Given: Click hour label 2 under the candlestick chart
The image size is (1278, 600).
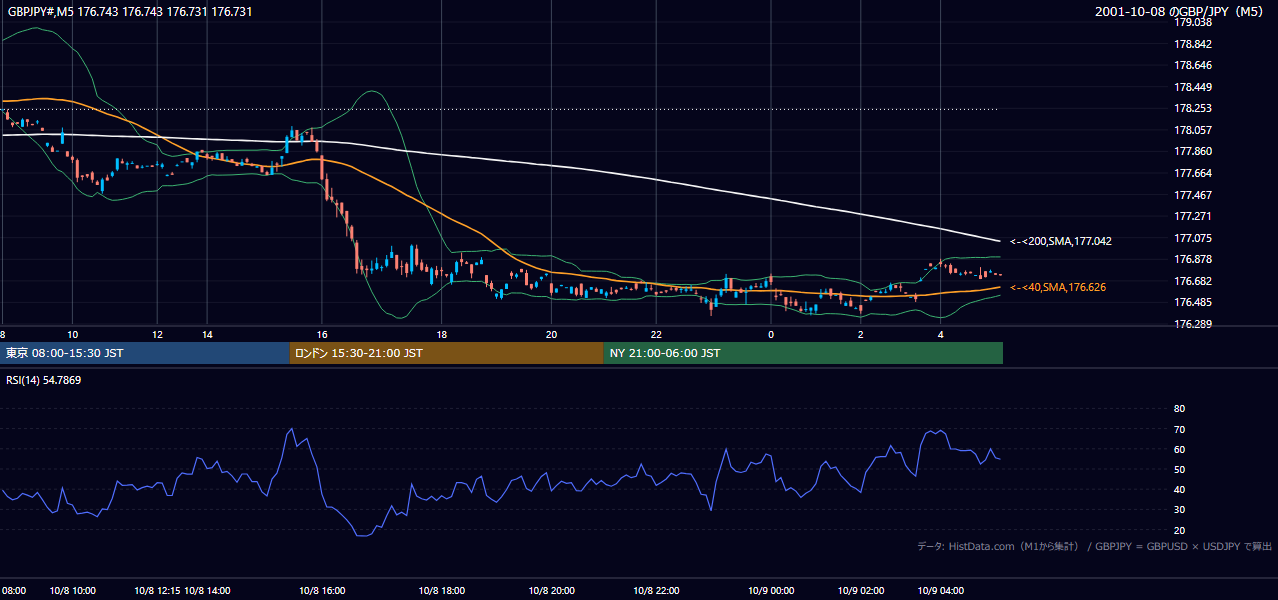Looking at the screenshot, I should point(861,334).
